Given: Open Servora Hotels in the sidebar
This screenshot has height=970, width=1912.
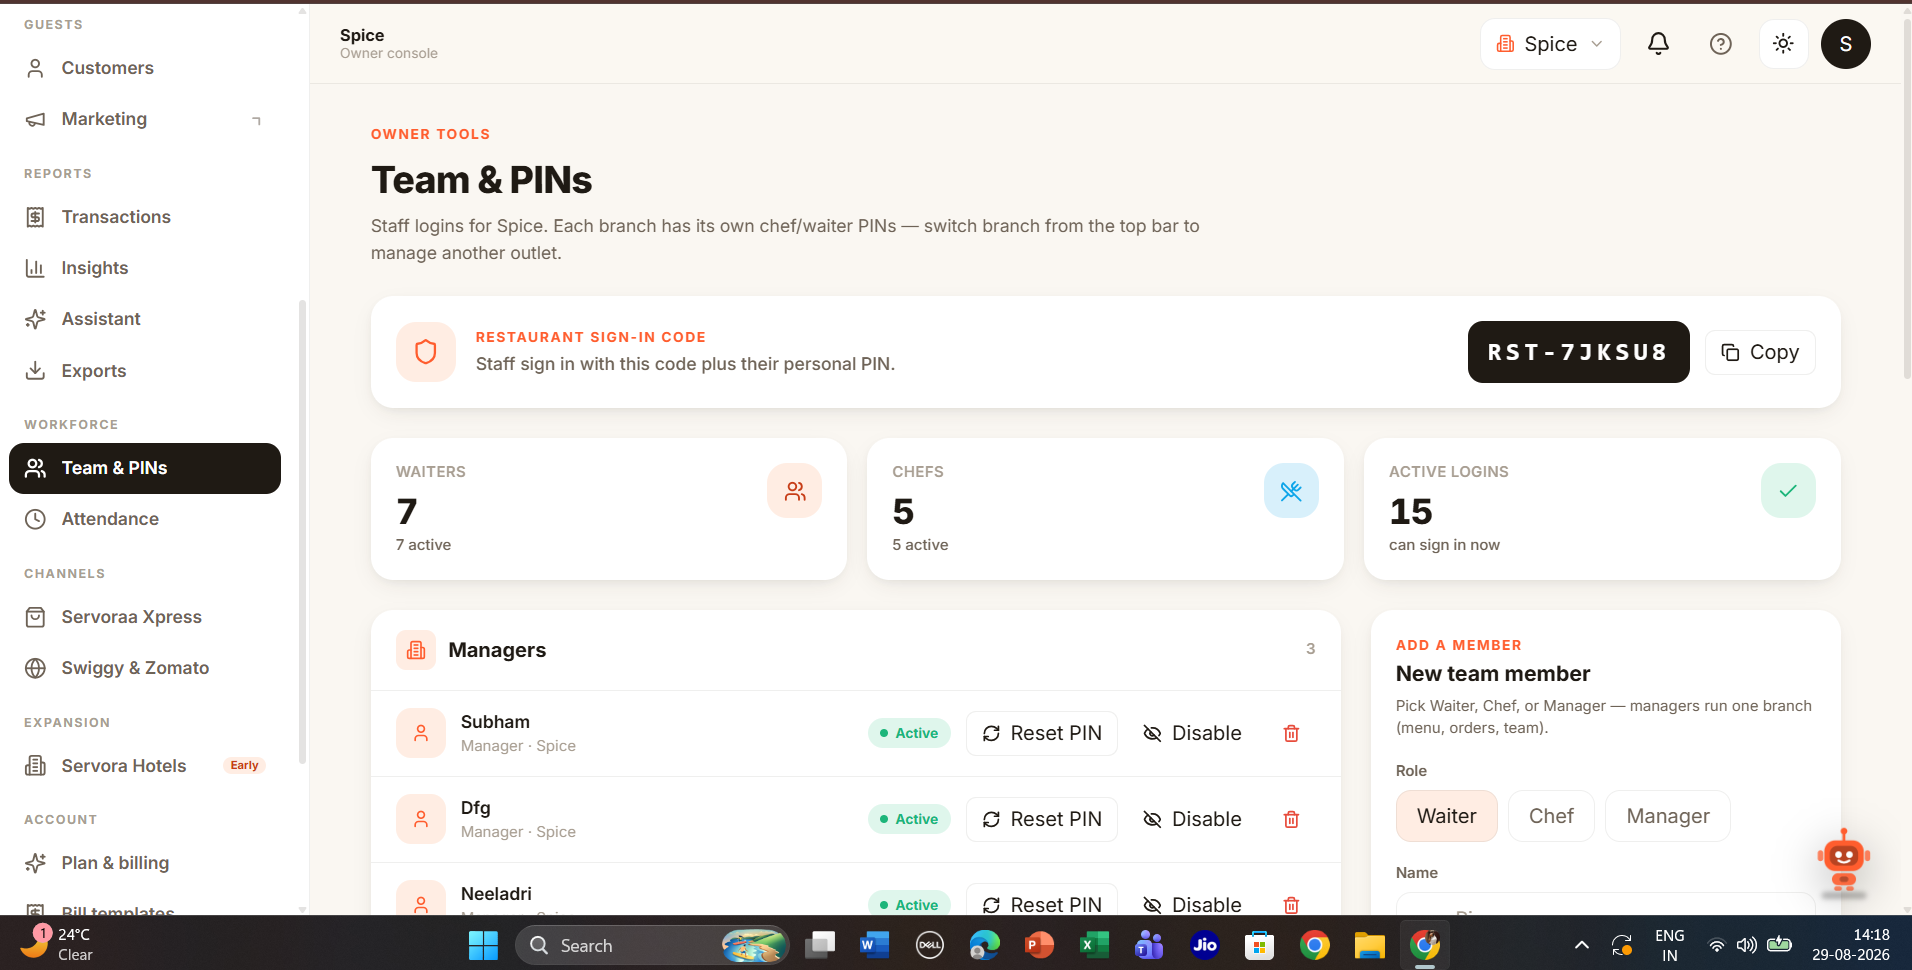Looking at the screenshot, I should click(x=145, y=766).
